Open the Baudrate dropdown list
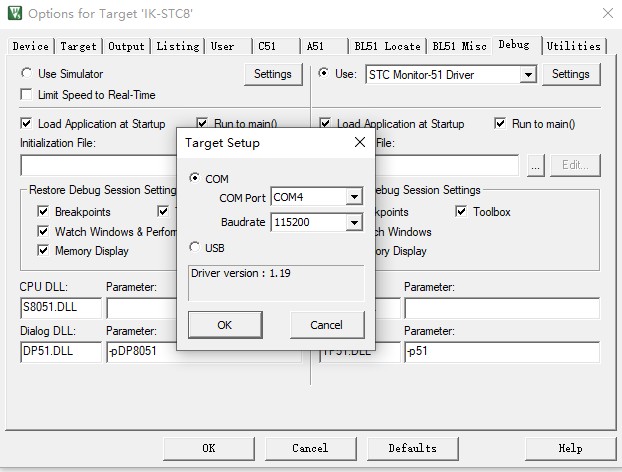This screenshot has height=472, width=622. [x=353, y=222]
